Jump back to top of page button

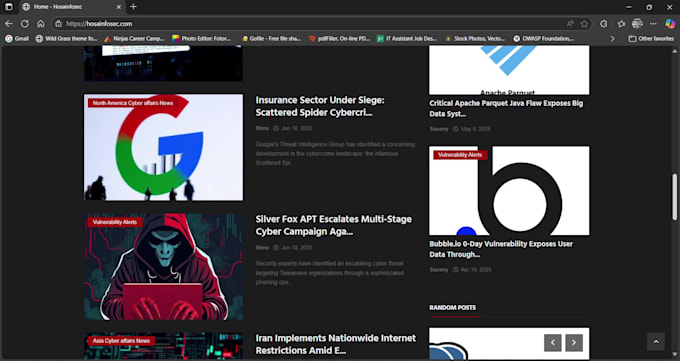(x=656, y=342)
